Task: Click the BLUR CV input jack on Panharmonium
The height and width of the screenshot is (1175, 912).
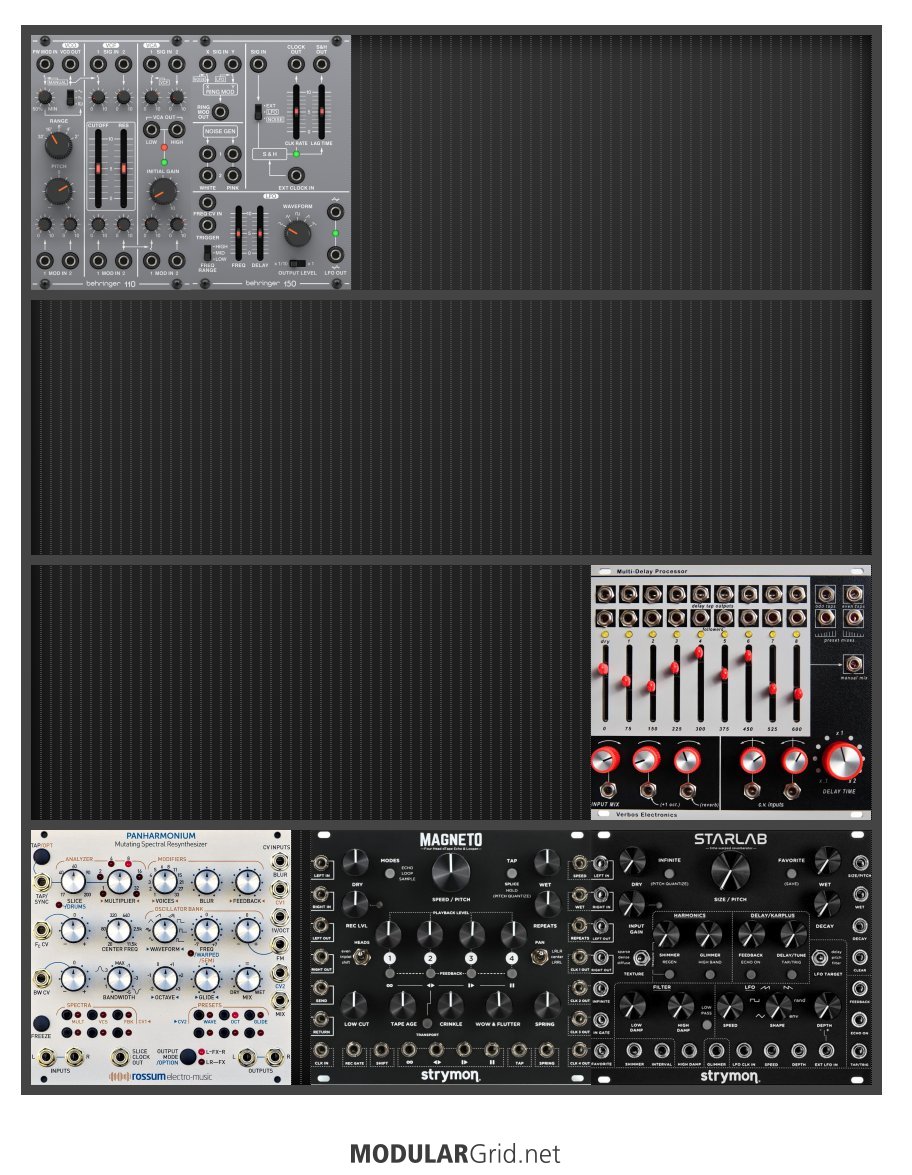Action: click(x=280, y=863)
